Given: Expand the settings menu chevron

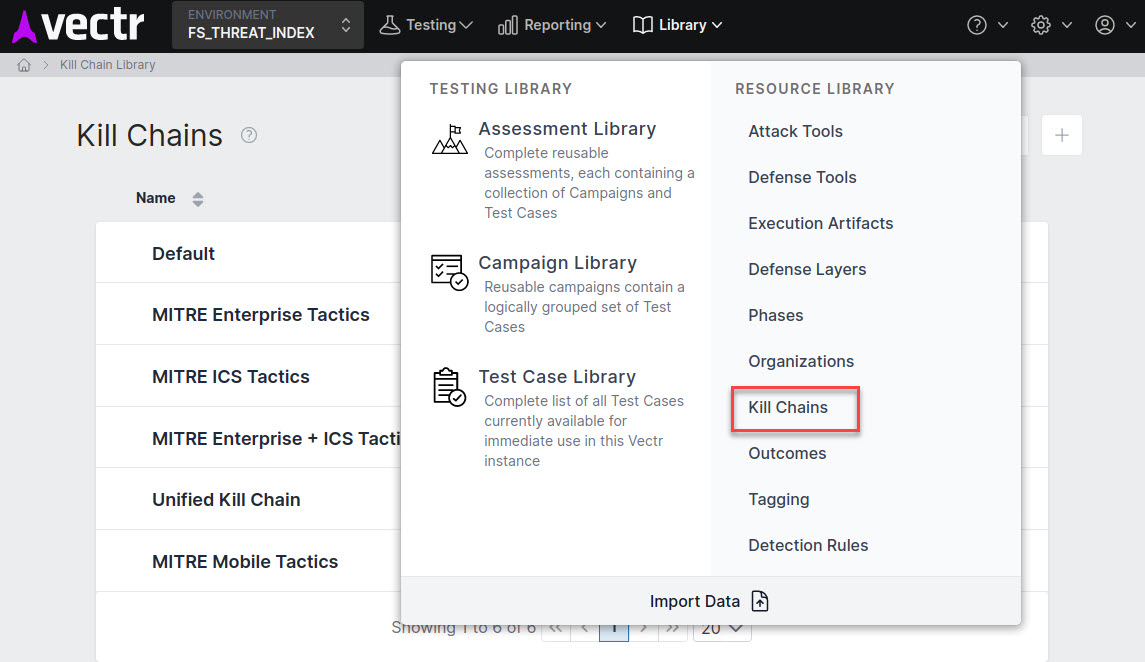Looking at the screenshot, I should [1067, 25].
